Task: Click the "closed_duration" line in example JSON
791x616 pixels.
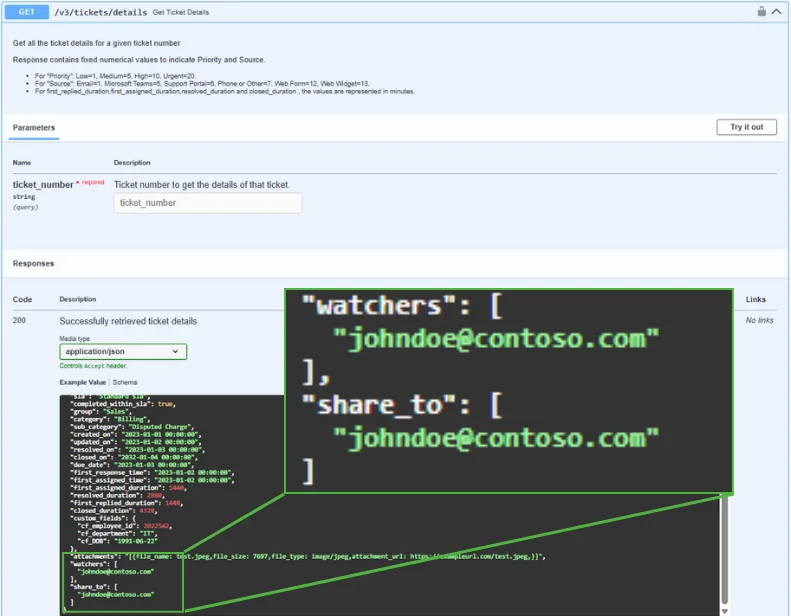Action: 114,511
